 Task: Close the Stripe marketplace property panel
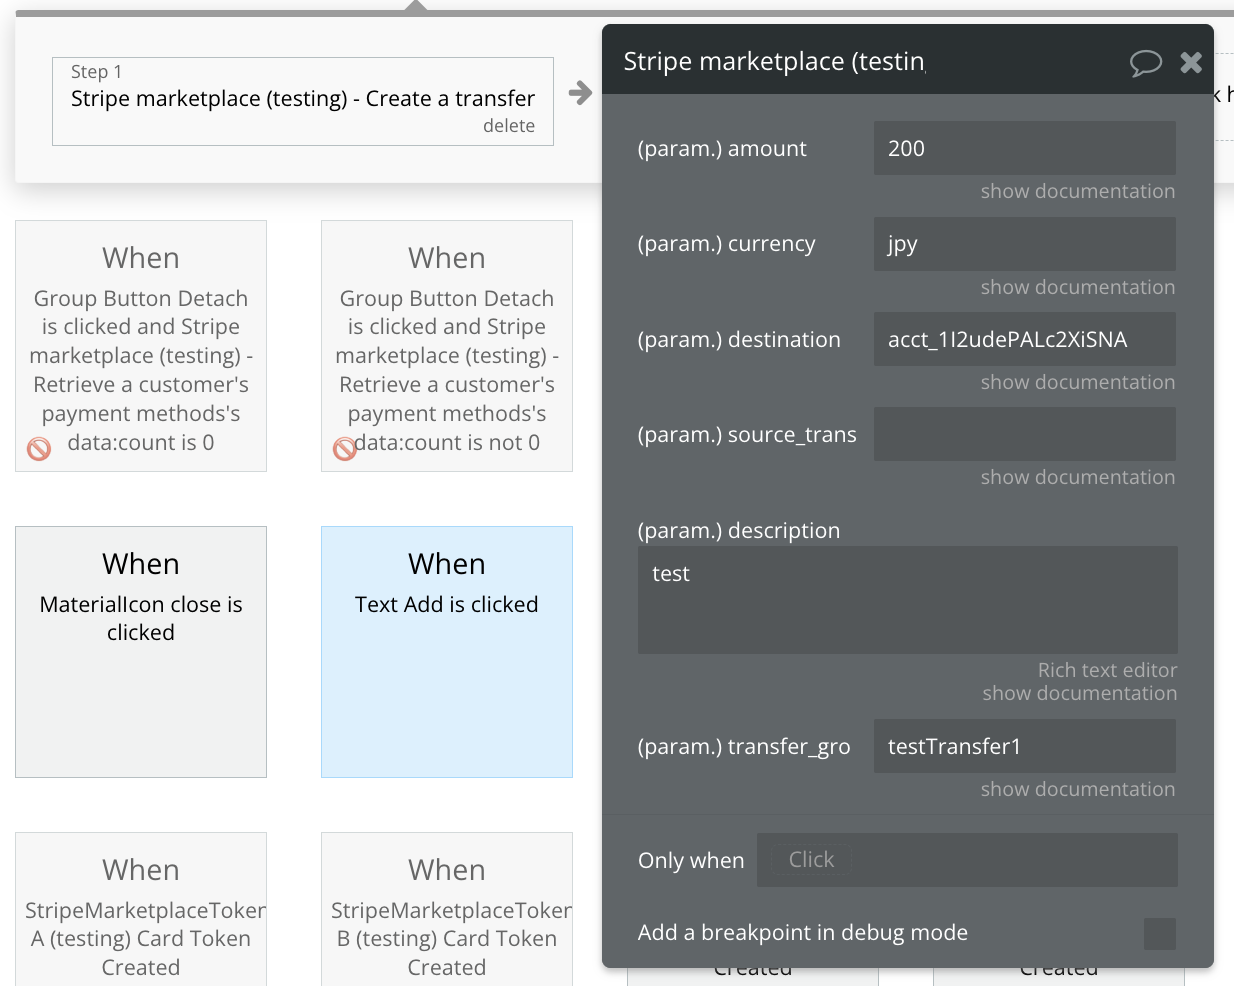coord(1191,63)
